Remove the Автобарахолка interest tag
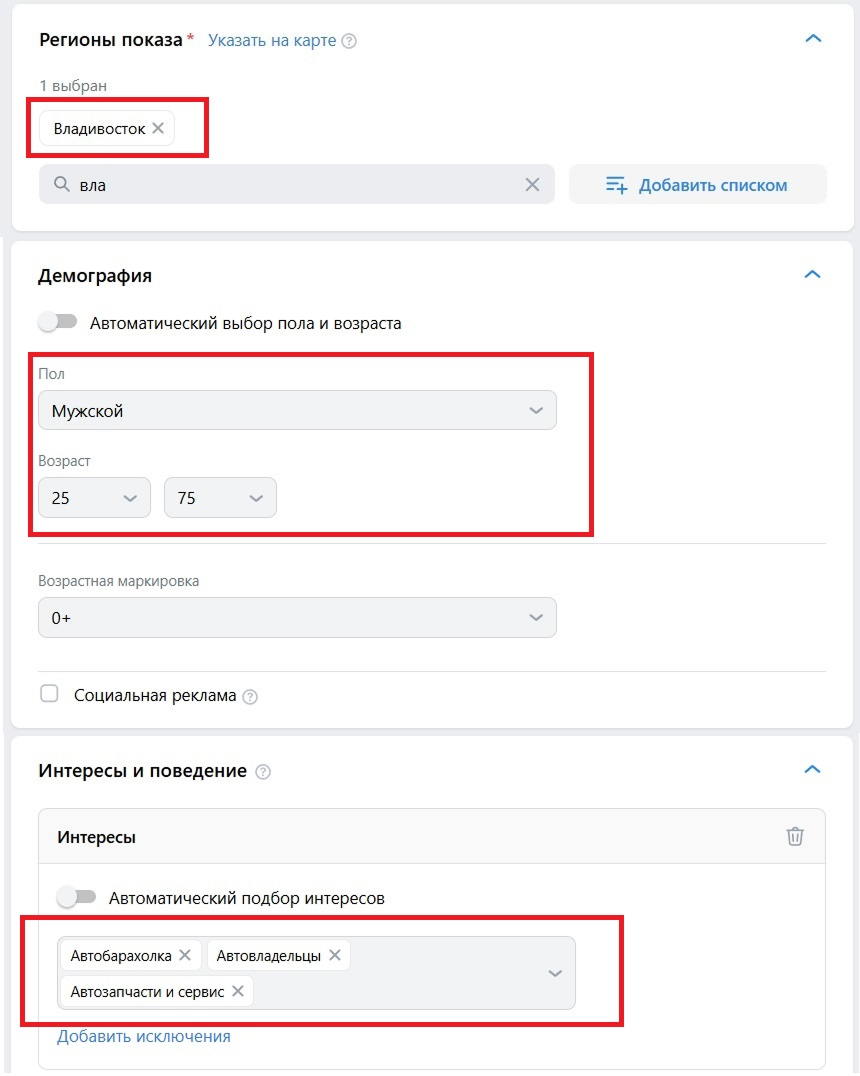The width and height of the screenshot is (860, 1076). [185, 956]
